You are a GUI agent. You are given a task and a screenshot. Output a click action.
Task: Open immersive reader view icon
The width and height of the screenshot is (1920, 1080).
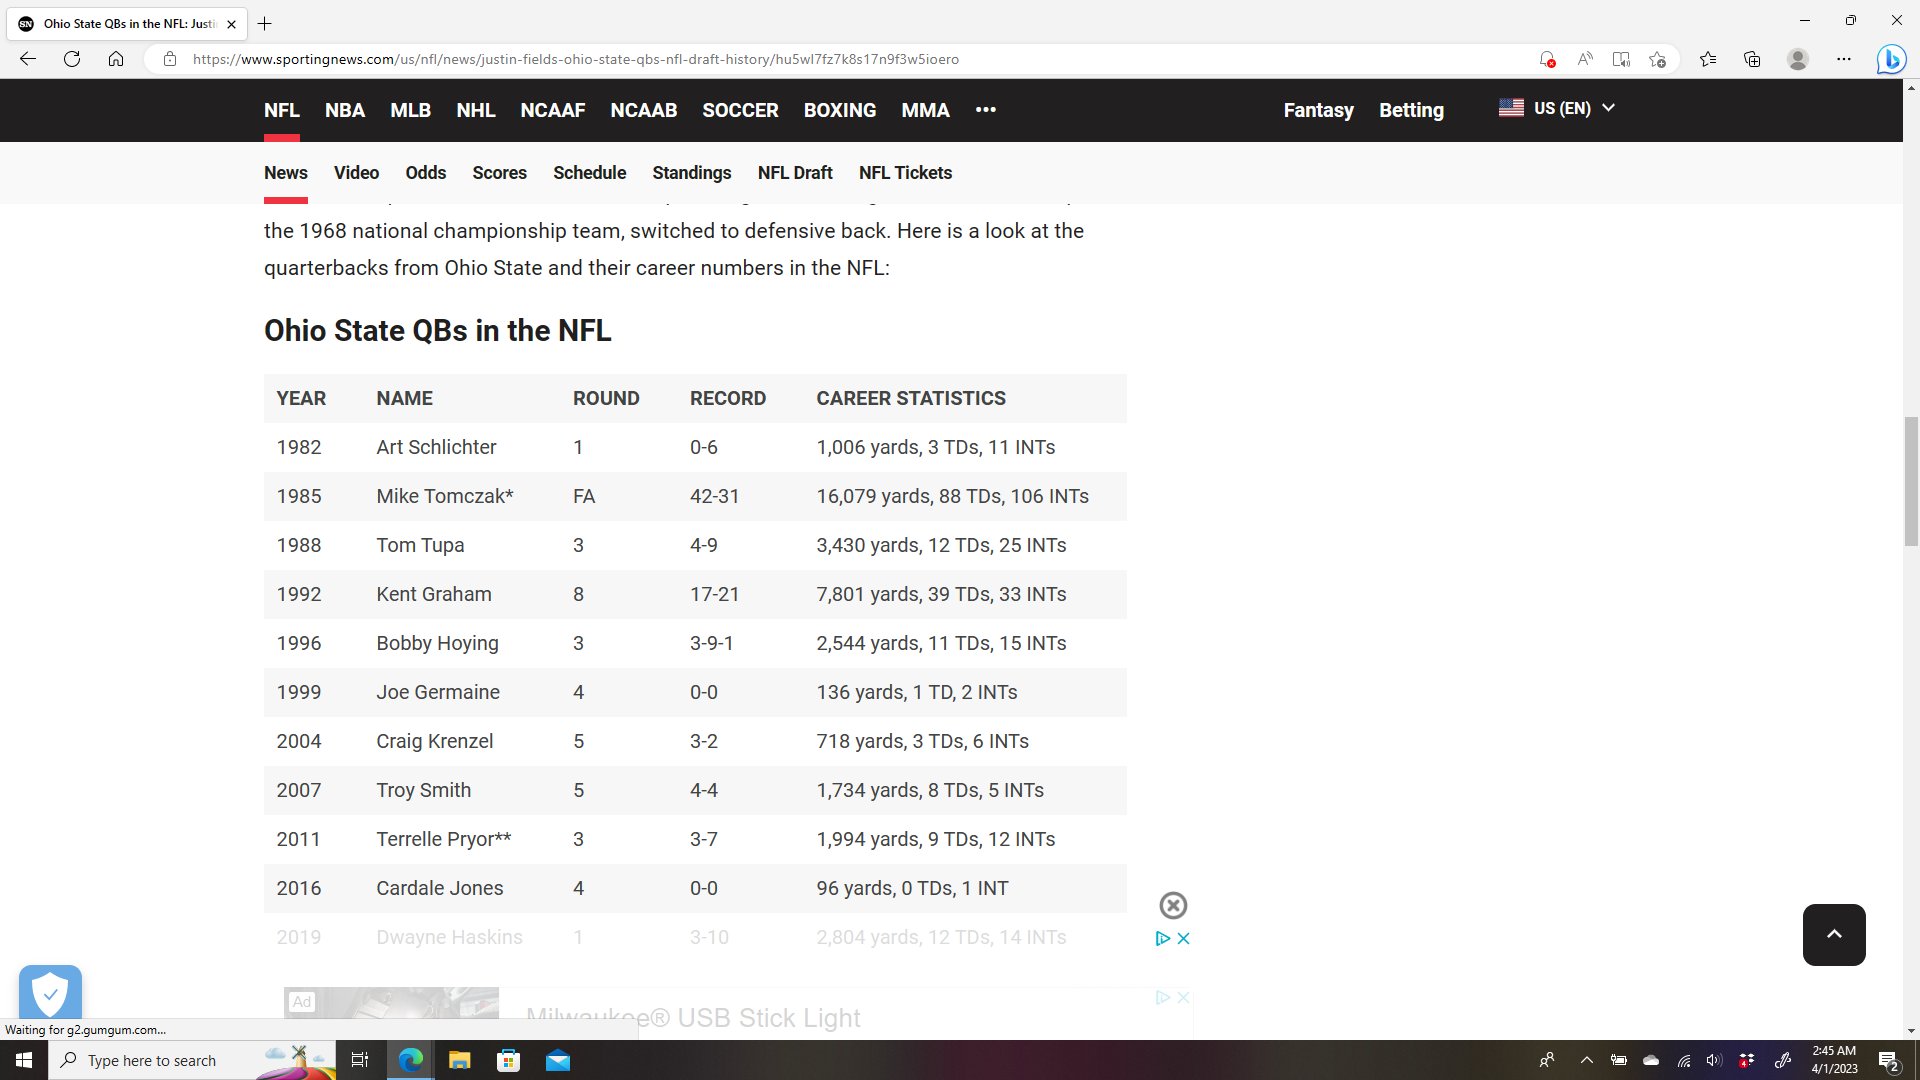[1621, 59]
